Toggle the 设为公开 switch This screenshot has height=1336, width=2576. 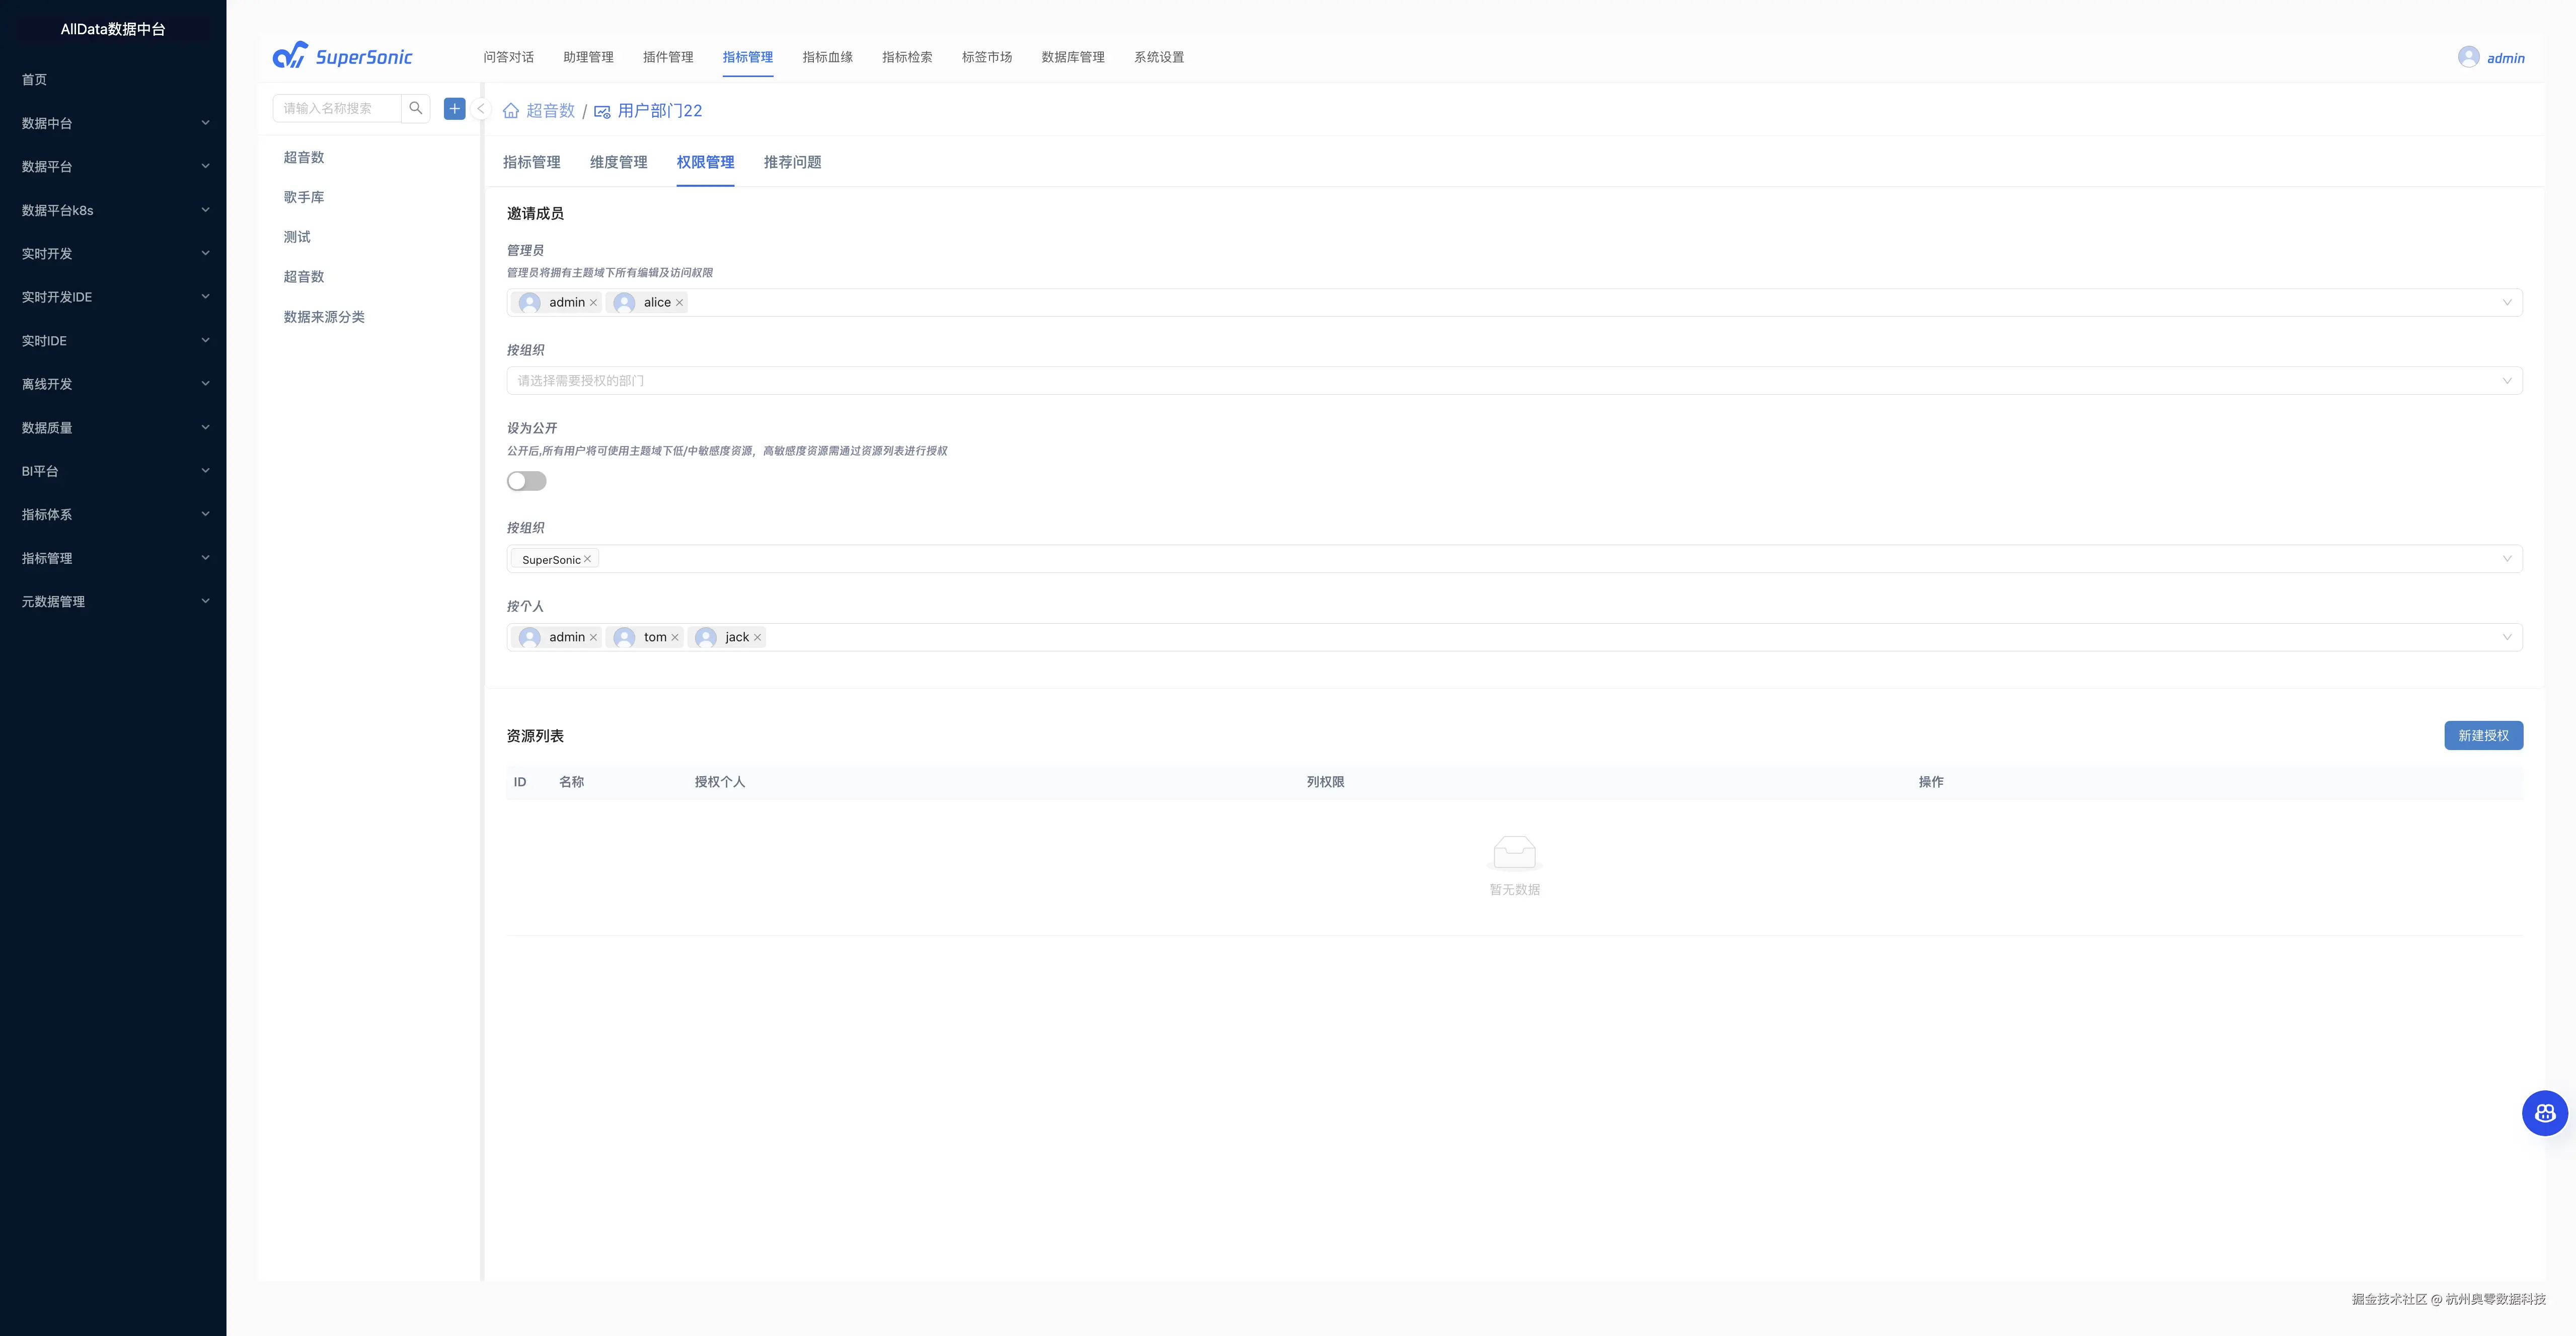pos(527,481)
